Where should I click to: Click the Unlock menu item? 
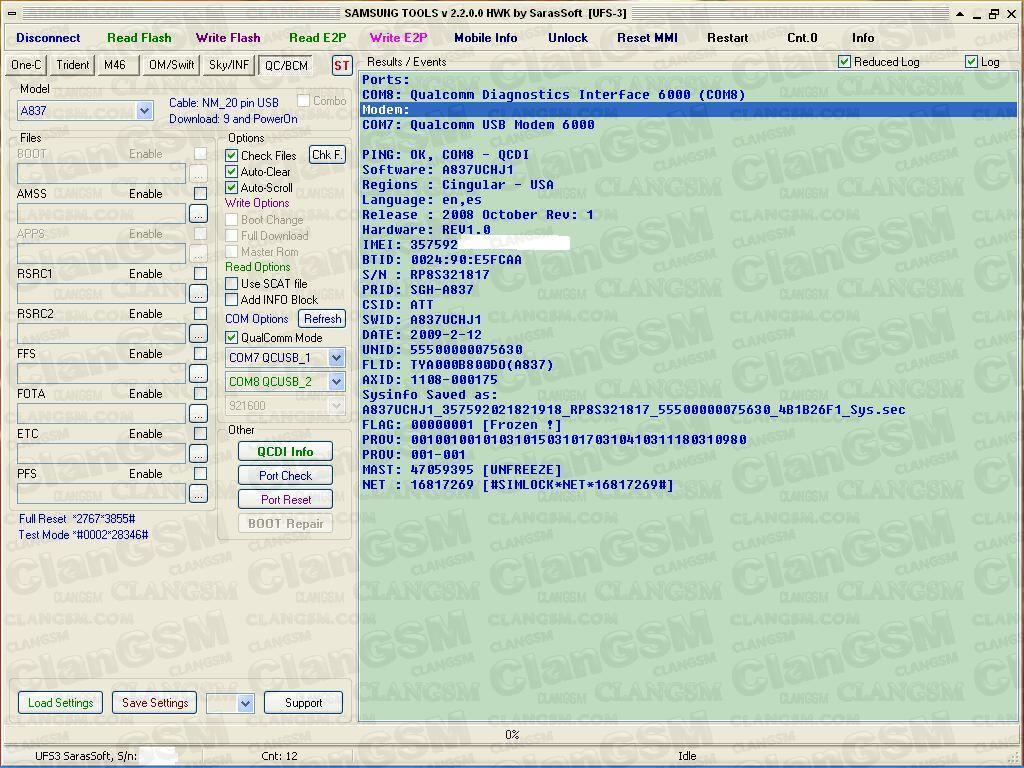[x=568, y=38]
